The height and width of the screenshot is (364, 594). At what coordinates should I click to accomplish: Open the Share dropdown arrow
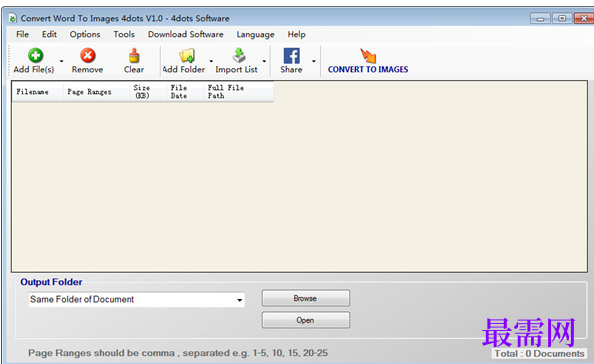[x=314, y=61]
